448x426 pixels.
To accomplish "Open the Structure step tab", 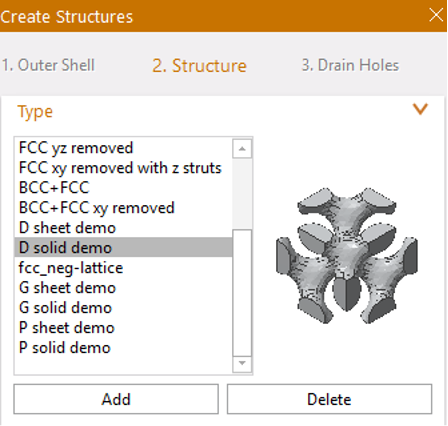I will click(x=199, y=66).
